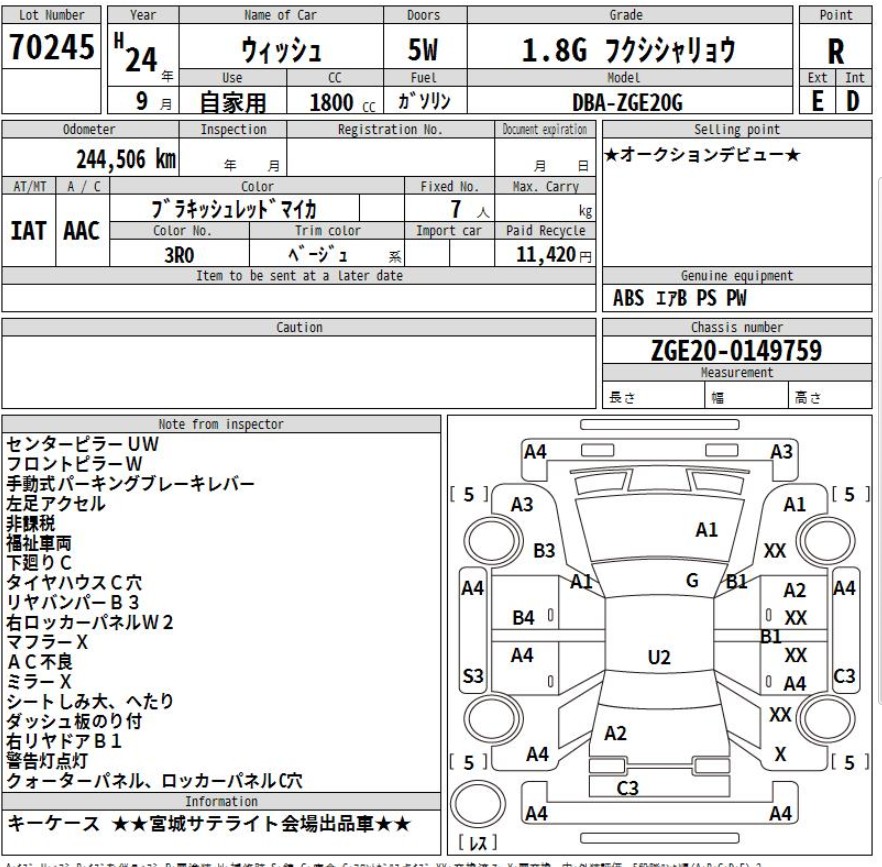
Task: Click the odometer reading 244,506 km
Action: (126, 159)
